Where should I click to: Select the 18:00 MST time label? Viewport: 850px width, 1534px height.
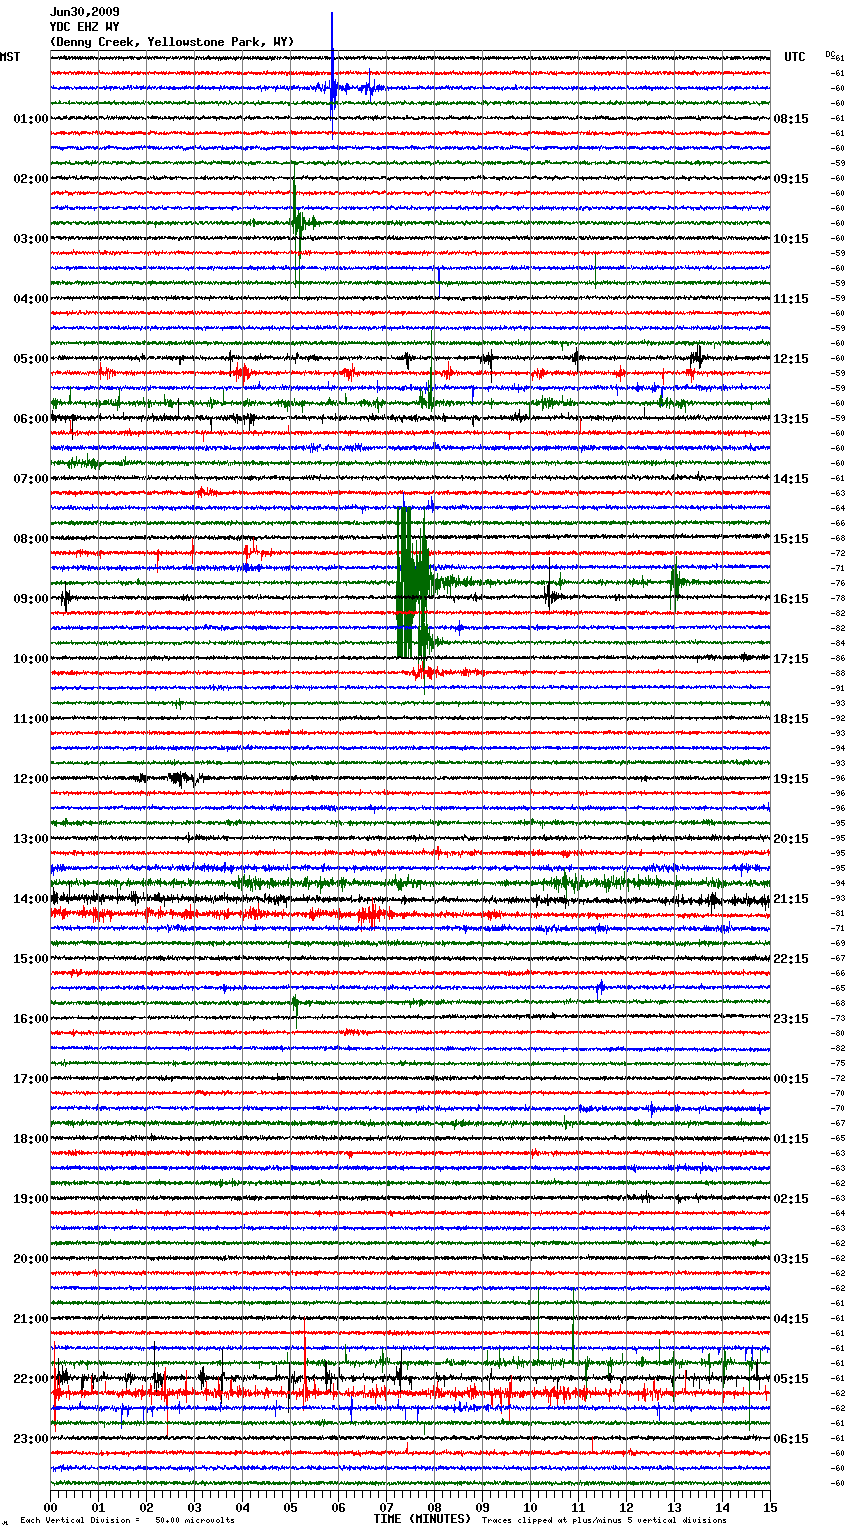[x=31, y=1139]
